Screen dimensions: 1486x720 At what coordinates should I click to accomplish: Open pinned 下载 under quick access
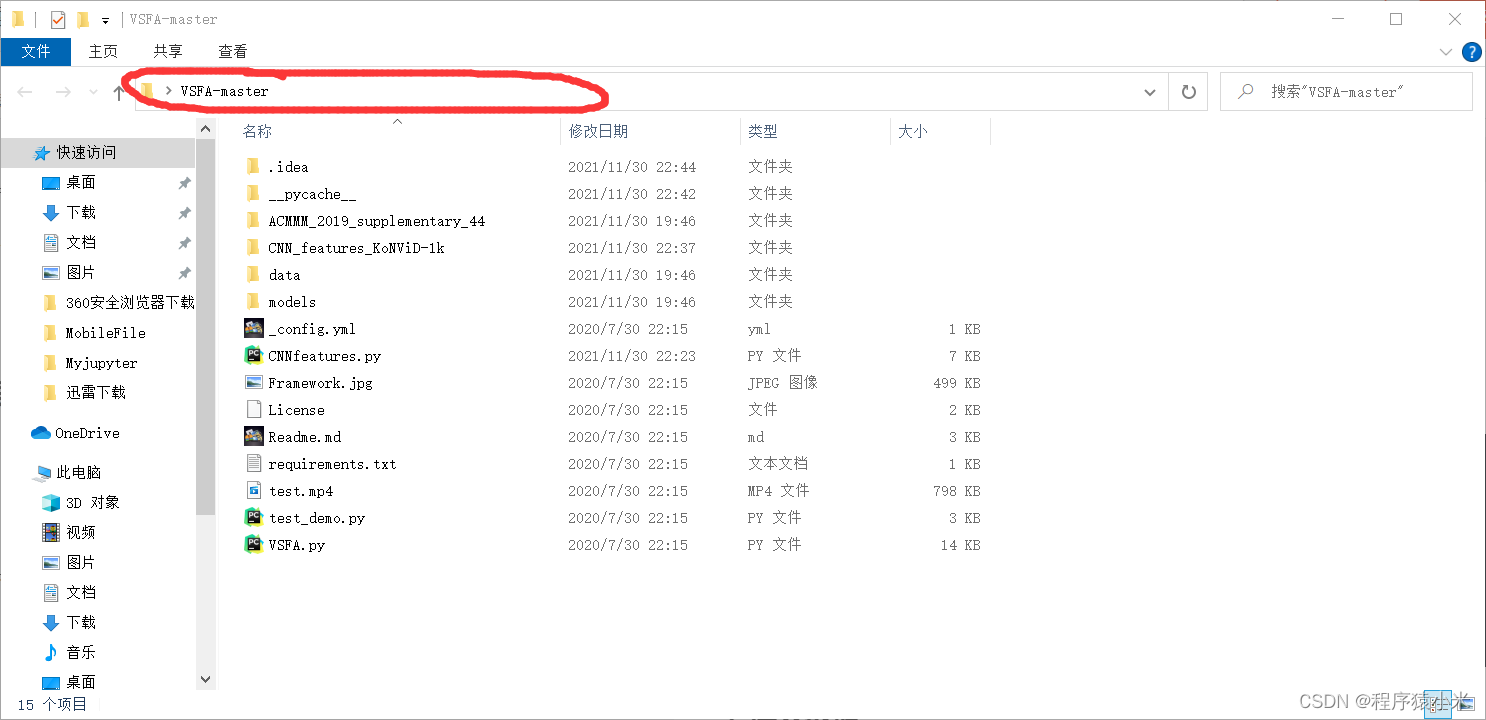pos(81,212)
